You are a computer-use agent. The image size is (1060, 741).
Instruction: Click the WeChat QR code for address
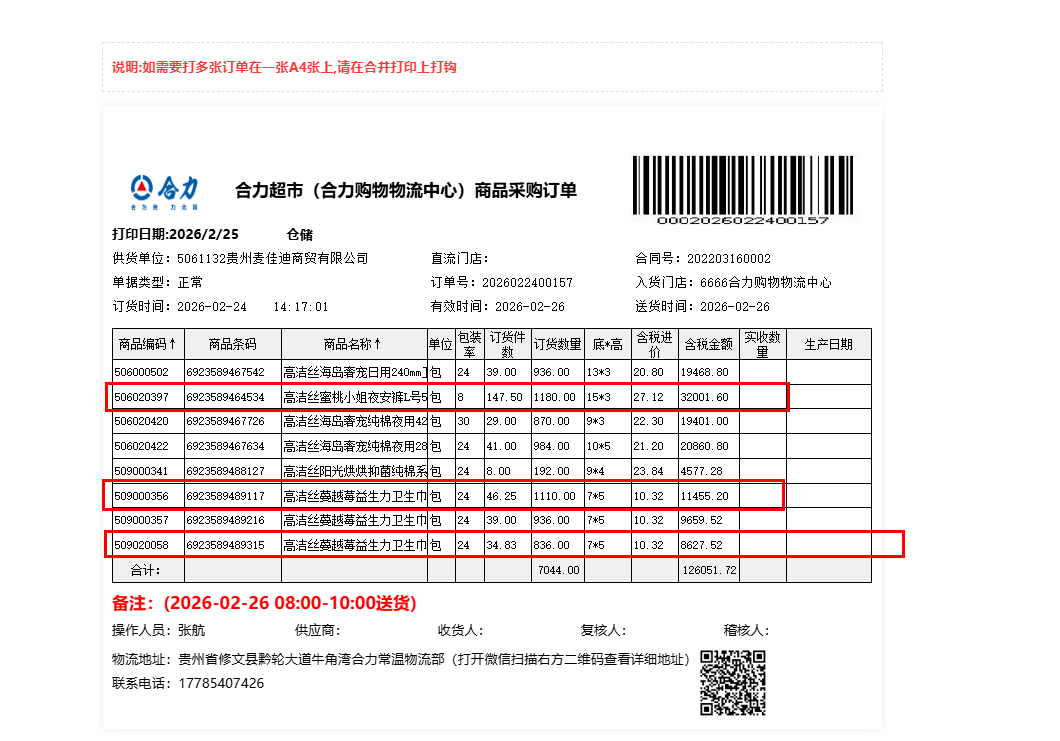coord(732,682)
